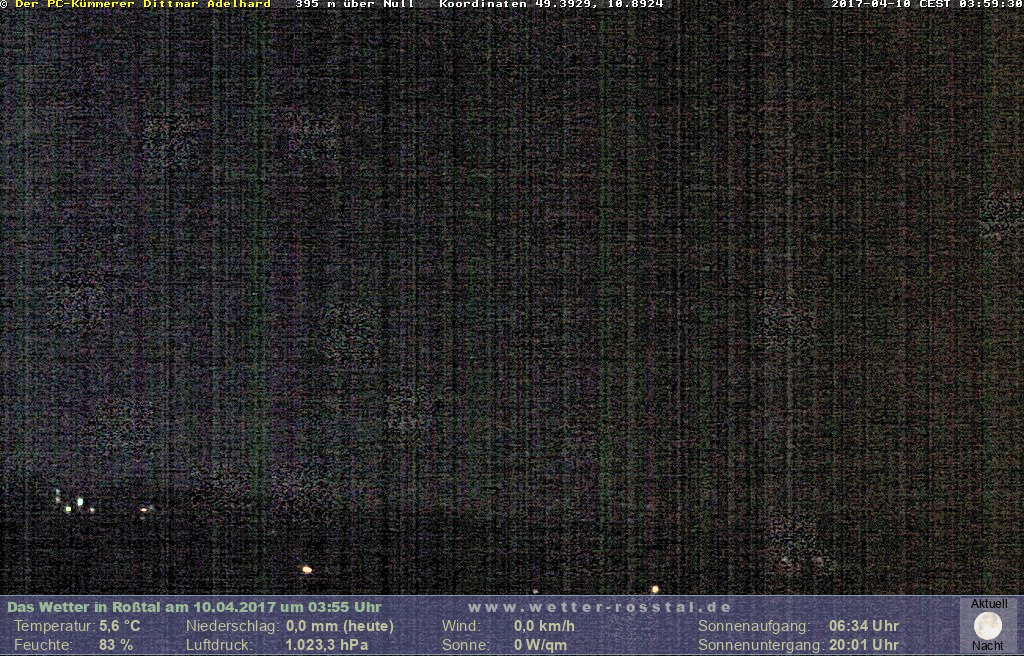Click the timestamp 2017-04-10 CEST 03:59:30
The height and width of the screenshot is (656, 1024).
(x=926, y=4)
